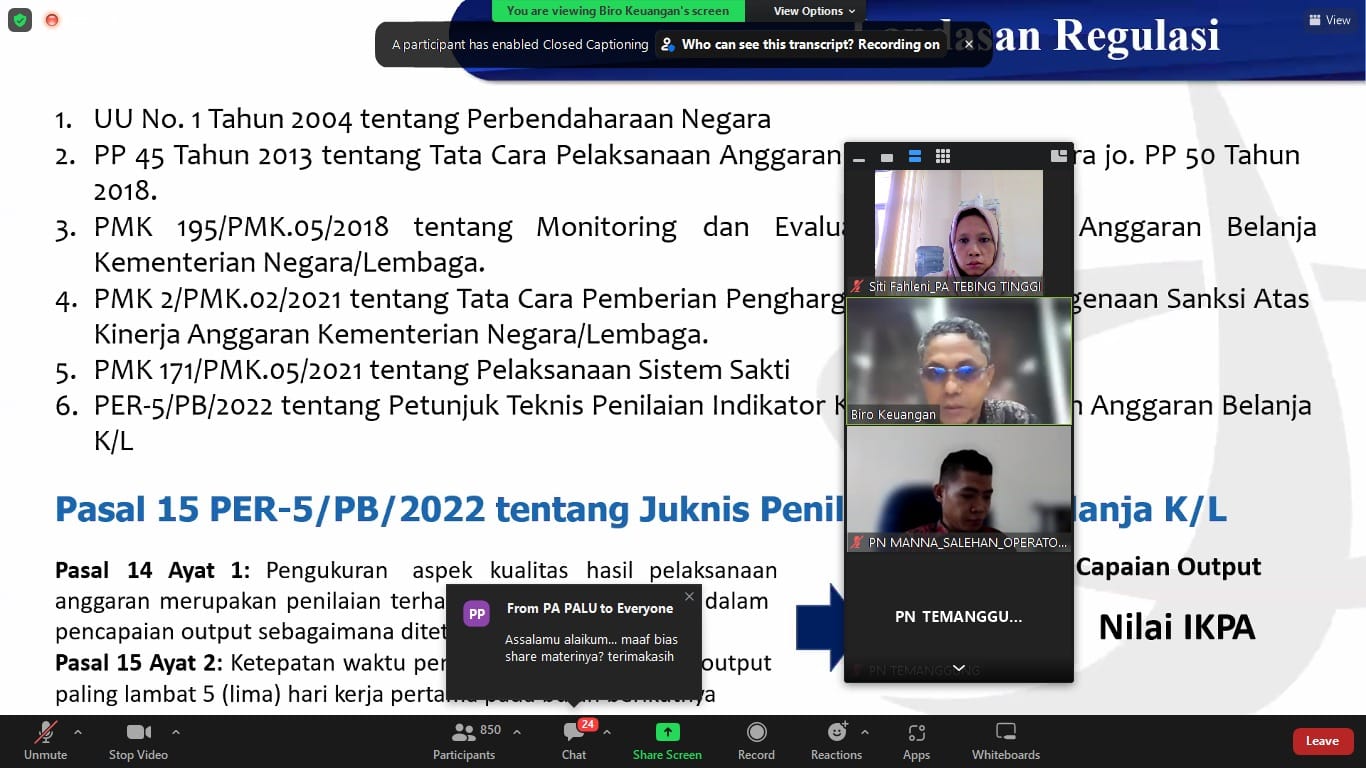Pop out the floating video panel
The image size is (1366, 768).
coord(1058,155)
